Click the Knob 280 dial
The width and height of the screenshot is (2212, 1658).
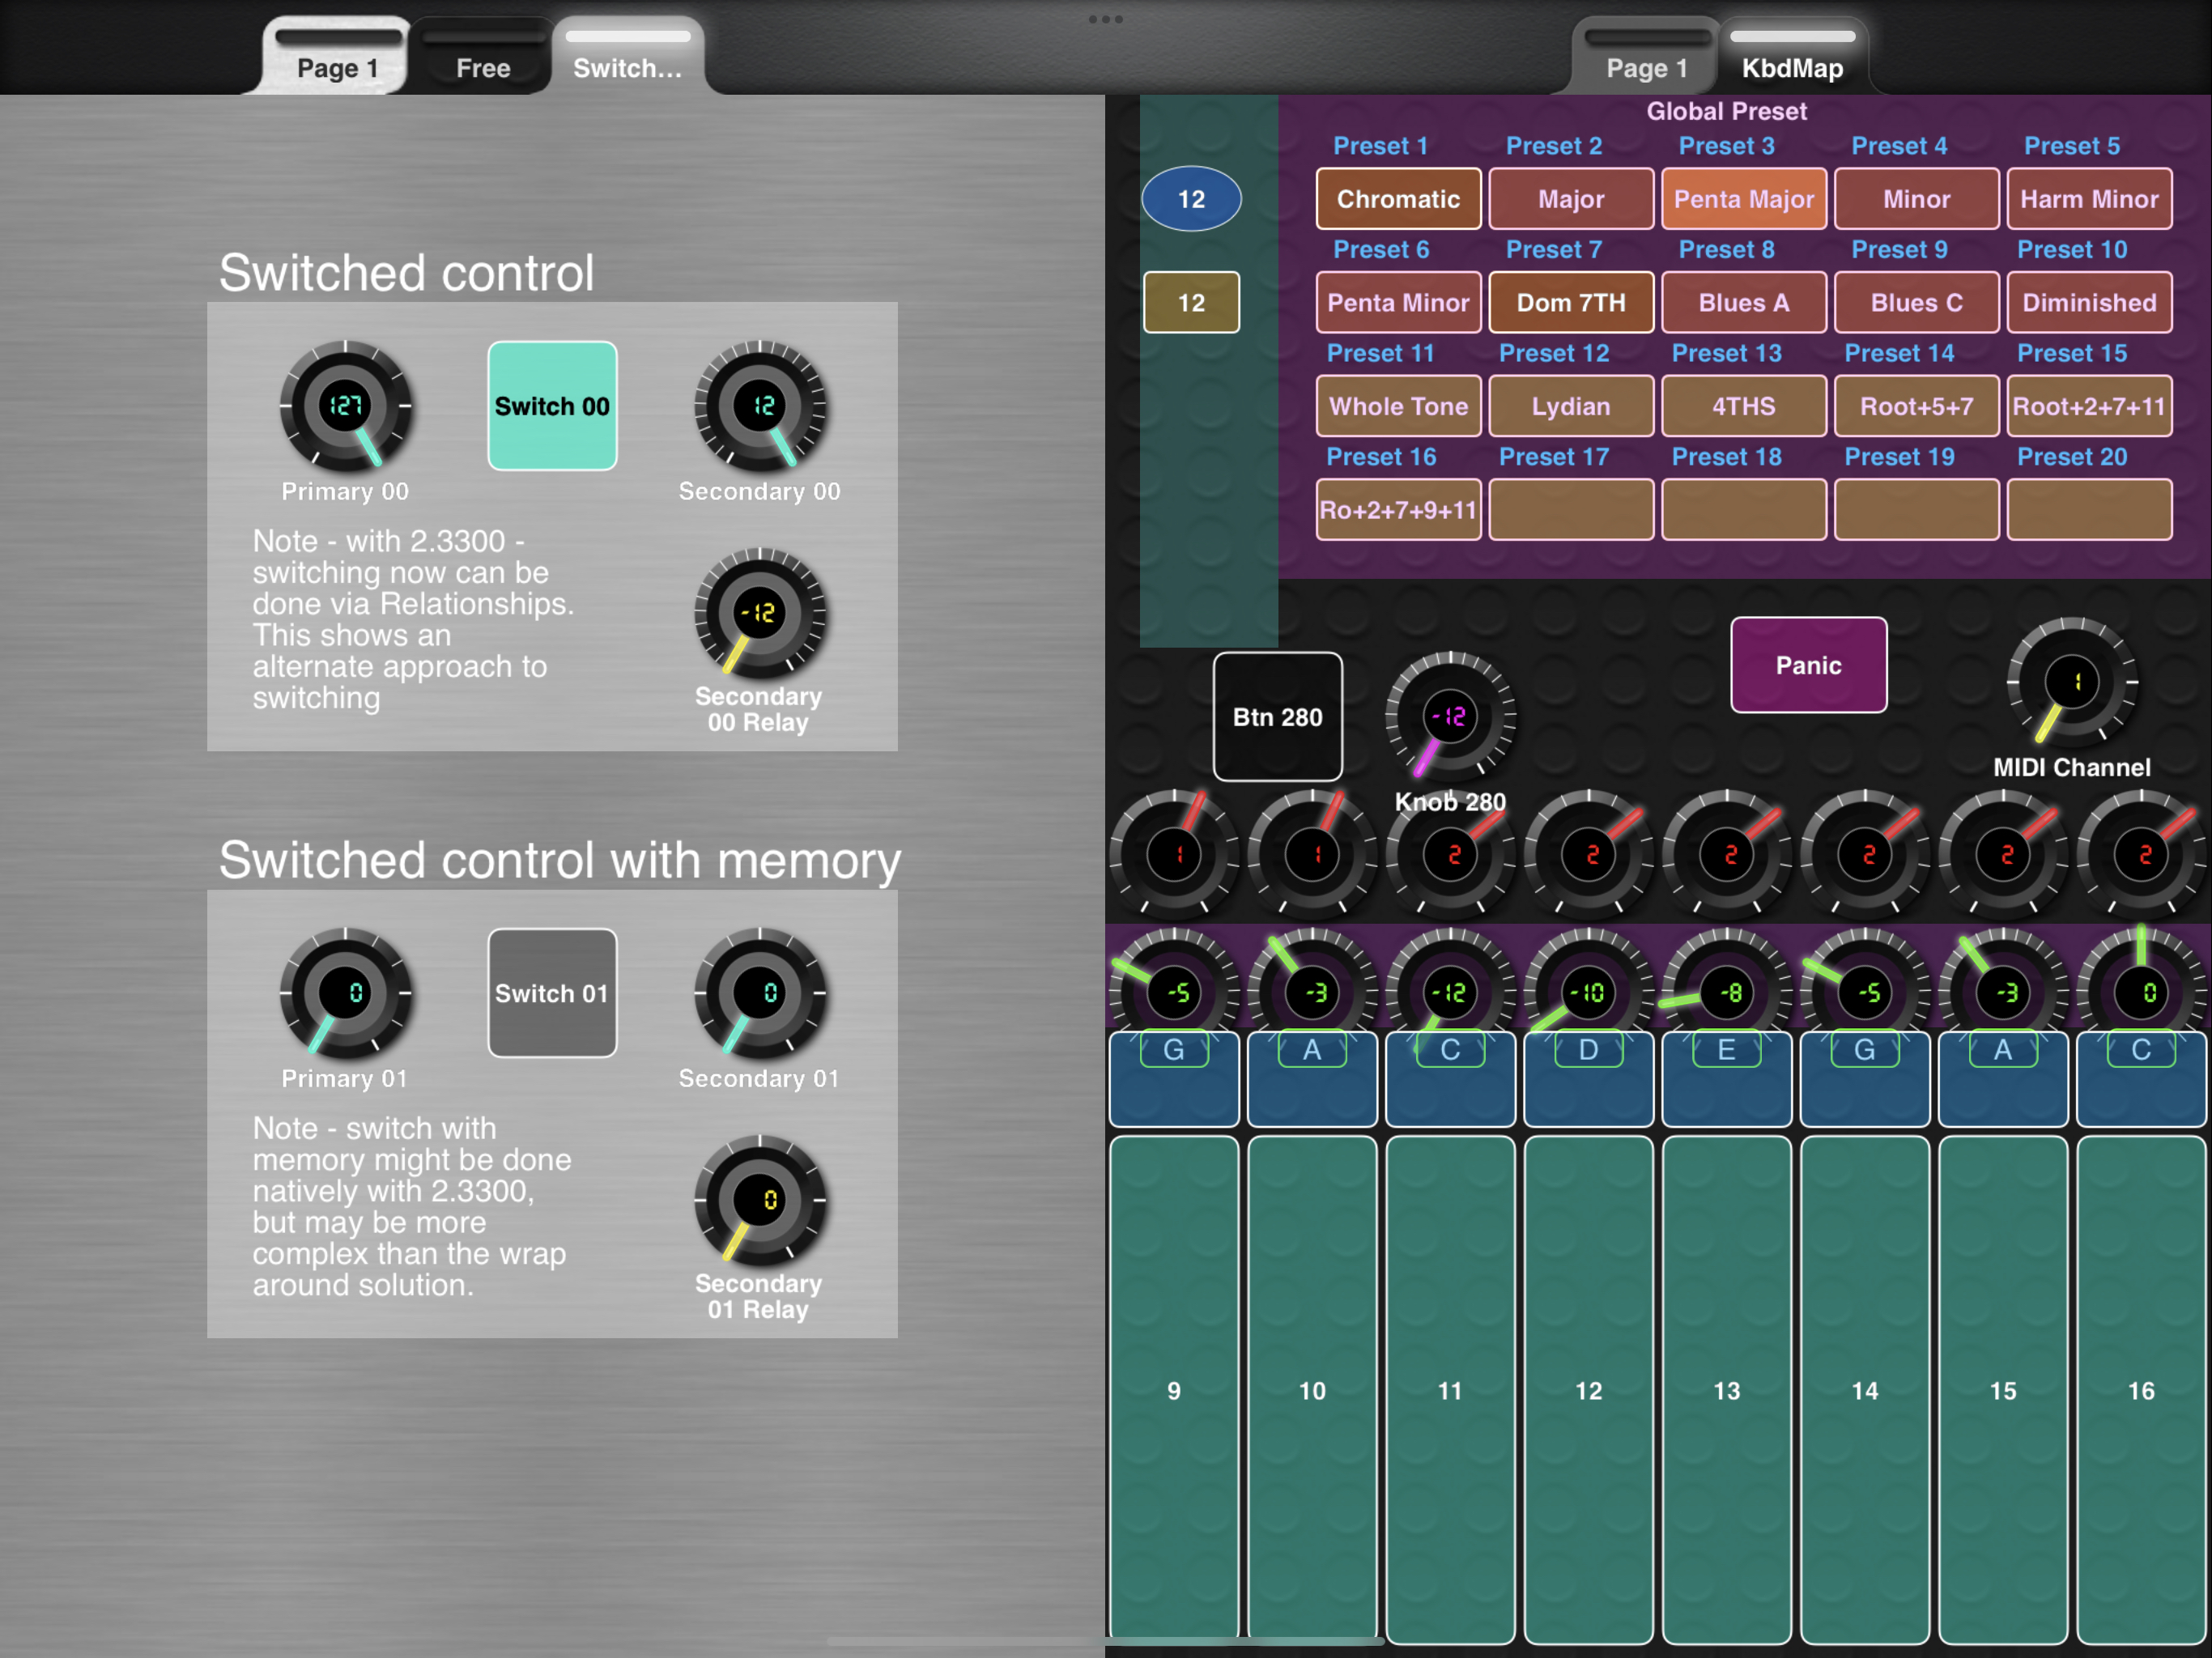(1450, 717)
